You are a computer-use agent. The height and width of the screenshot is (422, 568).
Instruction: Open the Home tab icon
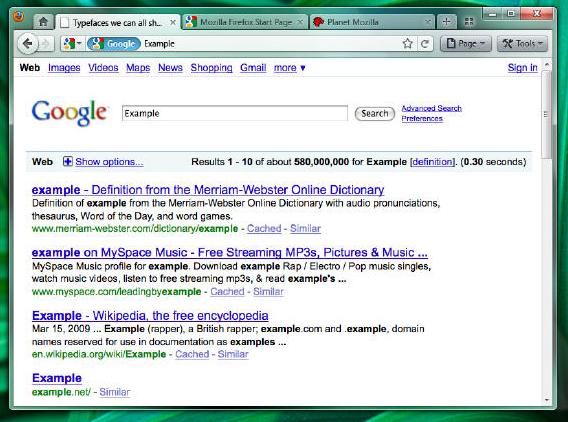[43, 22]
